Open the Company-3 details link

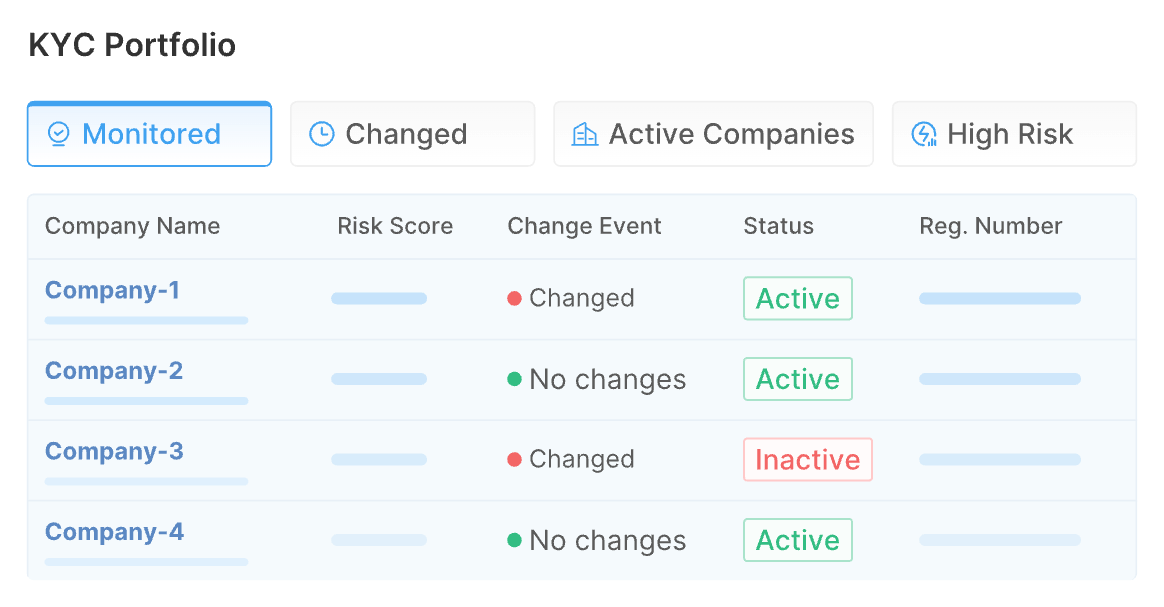pos(113,451)
